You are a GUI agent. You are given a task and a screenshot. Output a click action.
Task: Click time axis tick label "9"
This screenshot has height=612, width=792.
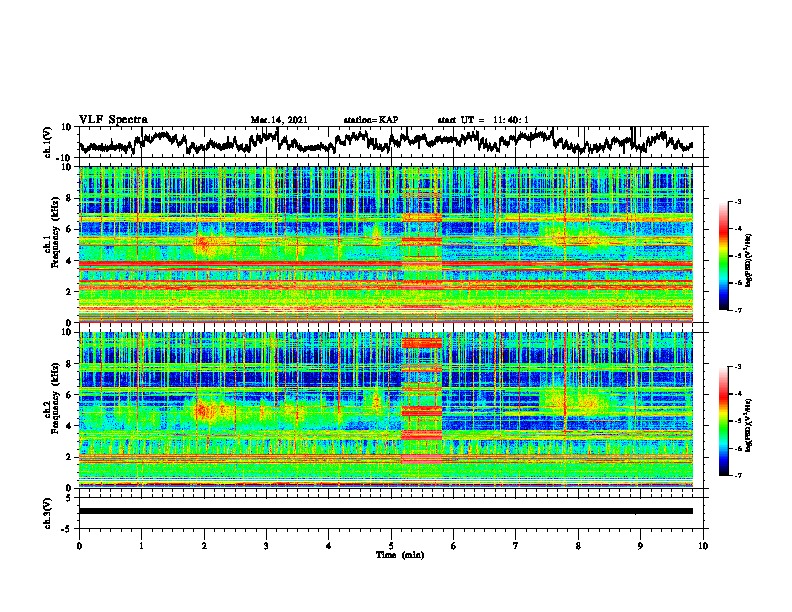point(640,546)
